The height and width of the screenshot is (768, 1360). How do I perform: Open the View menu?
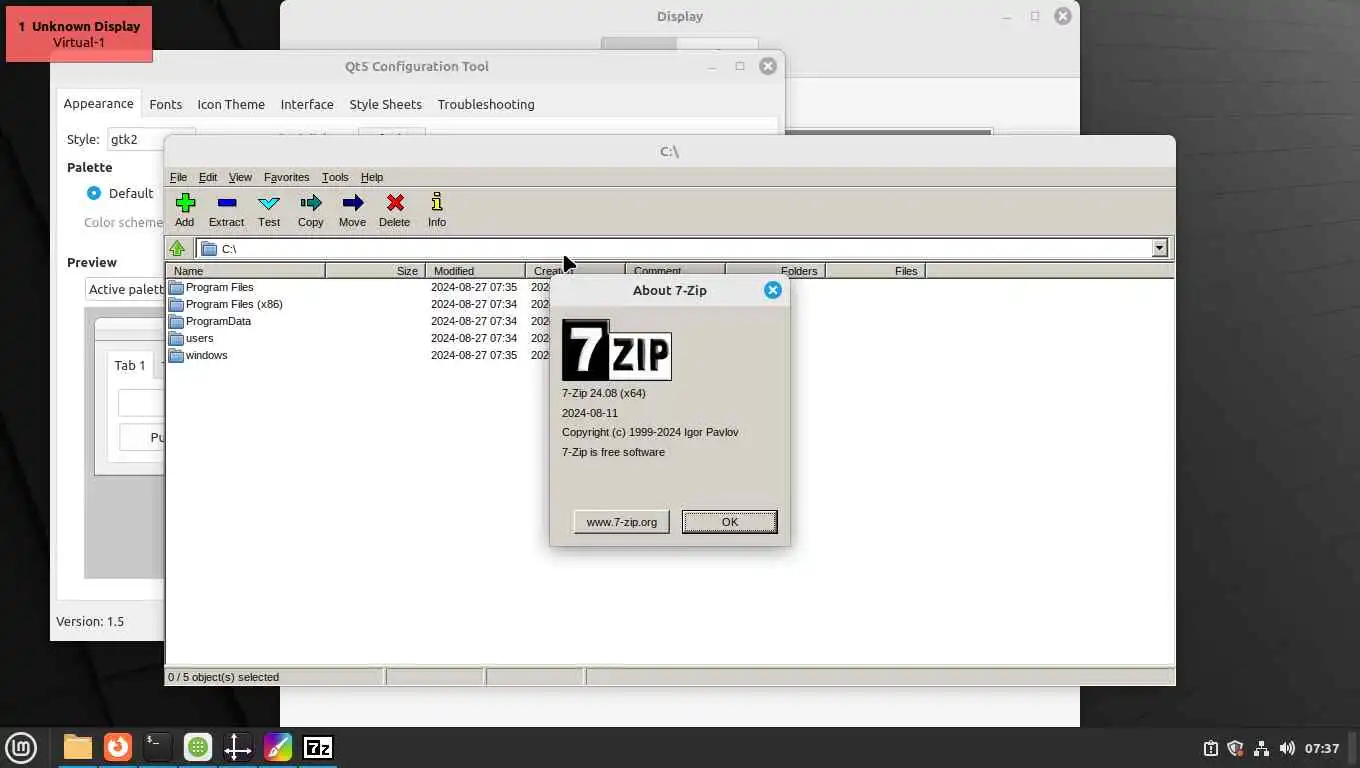240,177
